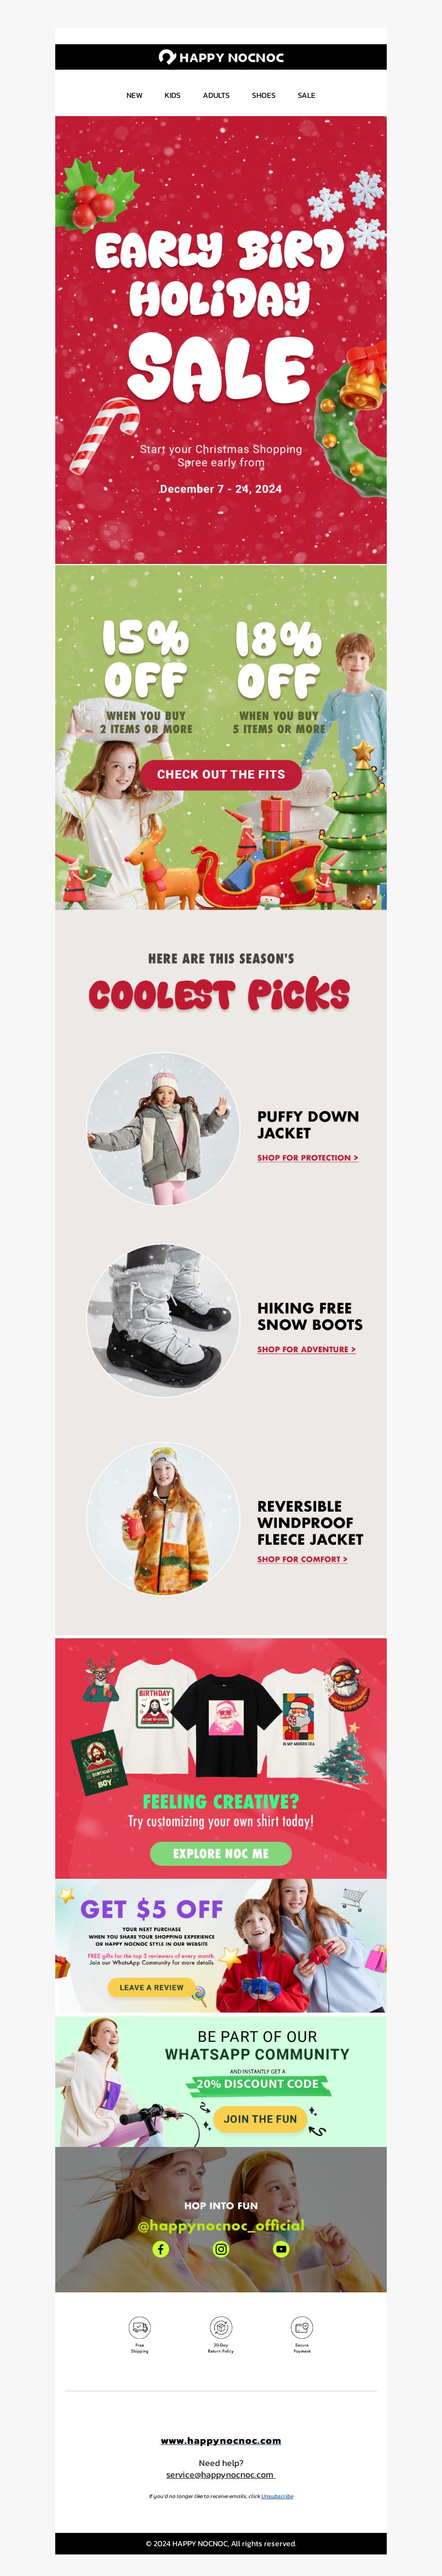Click the Explore Noc Me button
Viewport: 442px width, 2576px height.
point(221,1853)
